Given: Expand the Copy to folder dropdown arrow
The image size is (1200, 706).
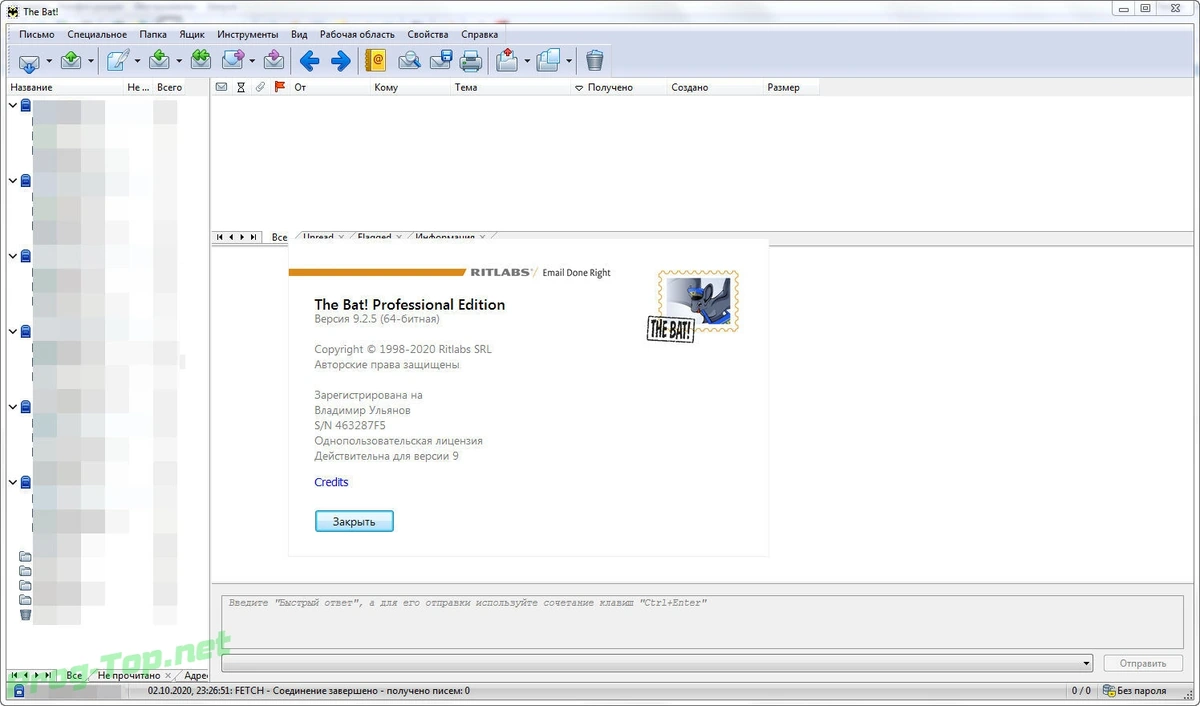Looking at the screenshot, I should coord(569,61).
